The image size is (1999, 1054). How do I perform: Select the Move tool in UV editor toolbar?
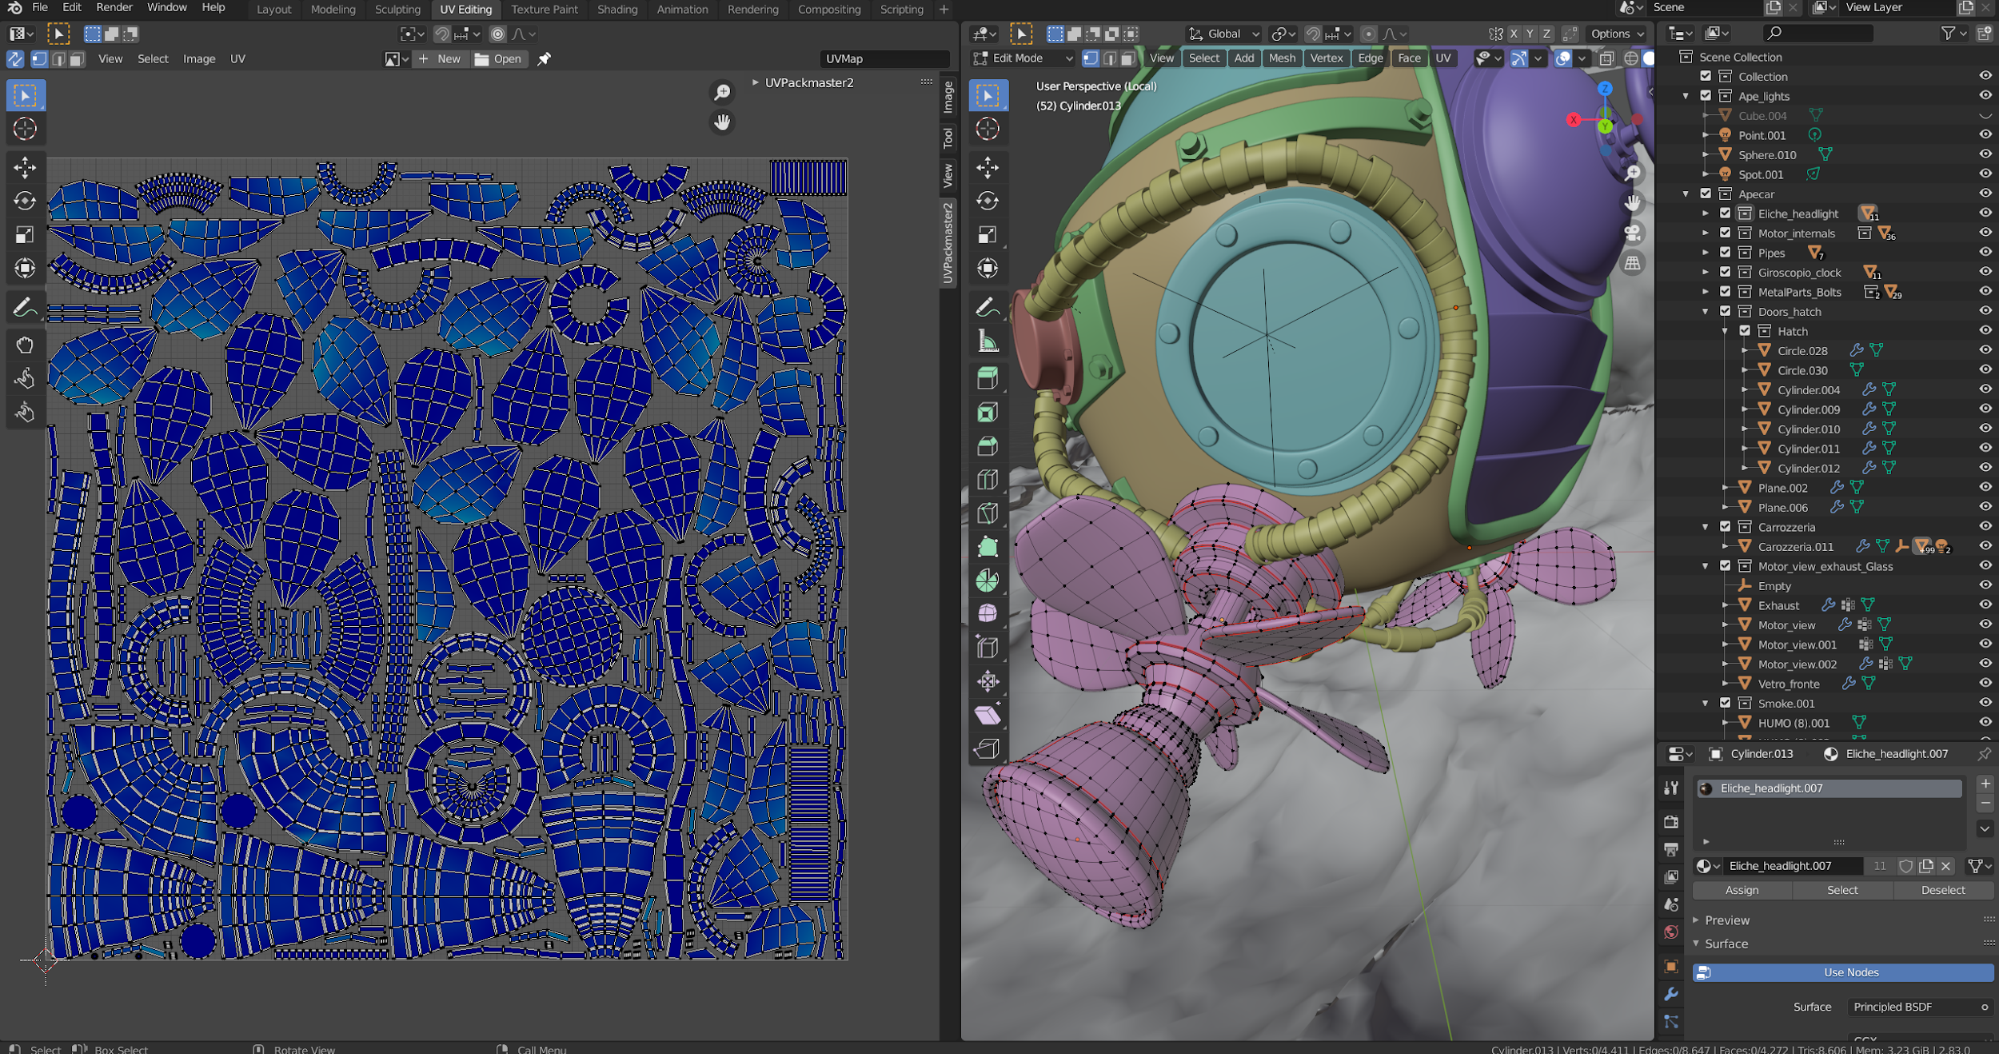click(25, 167)
